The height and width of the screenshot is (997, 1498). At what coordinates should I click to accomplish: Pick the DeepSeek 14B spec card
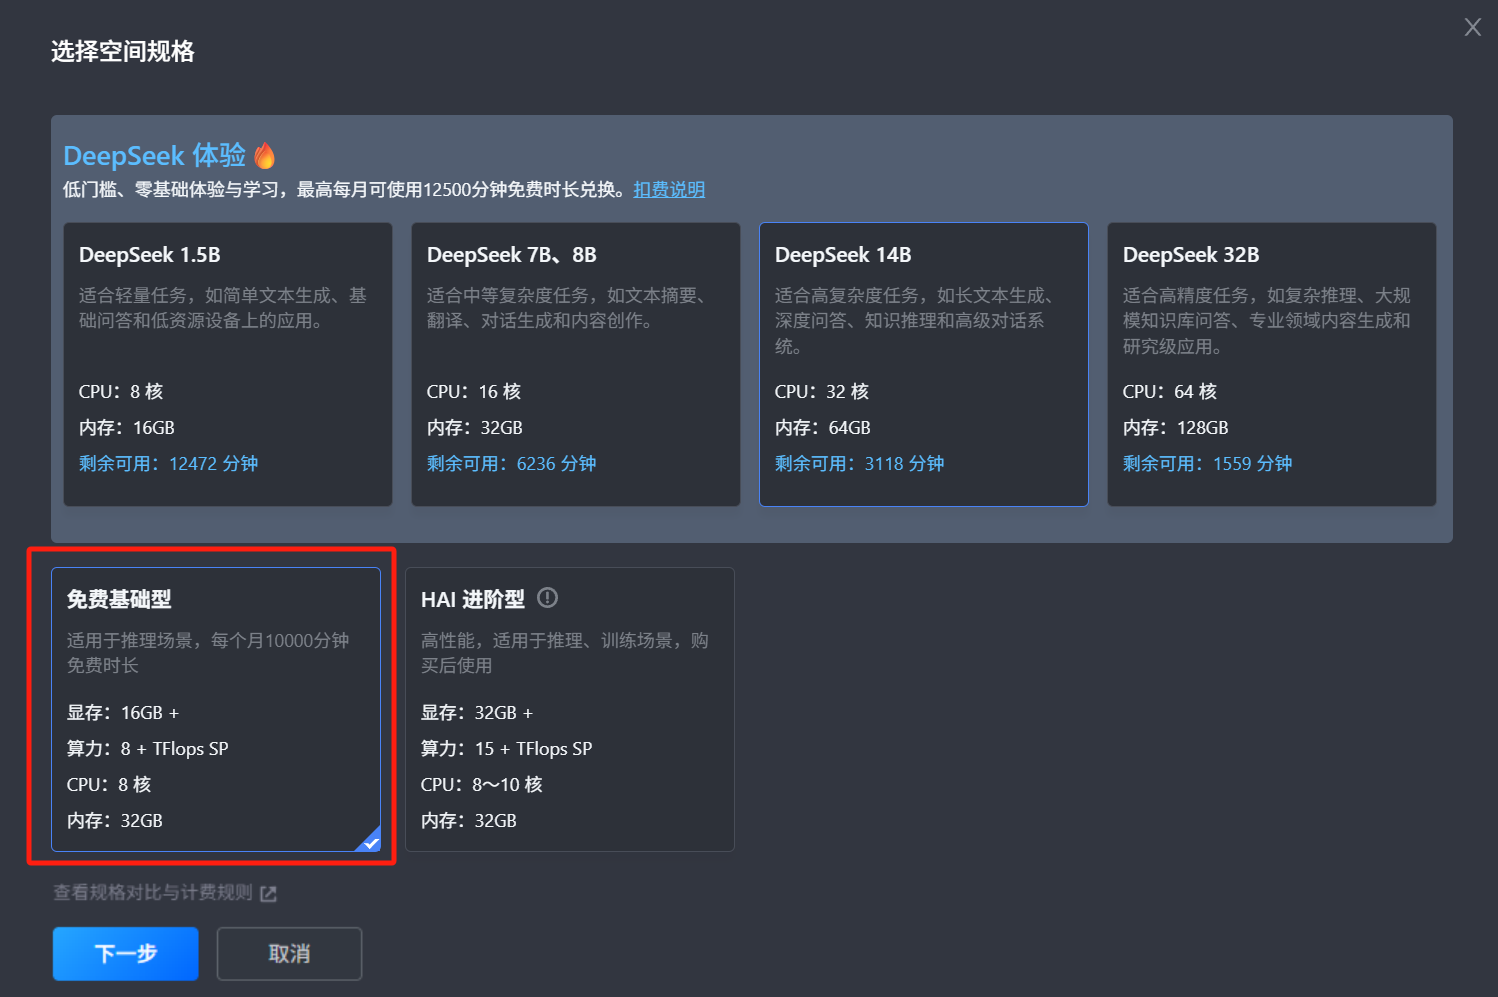[x=924, y=364]
